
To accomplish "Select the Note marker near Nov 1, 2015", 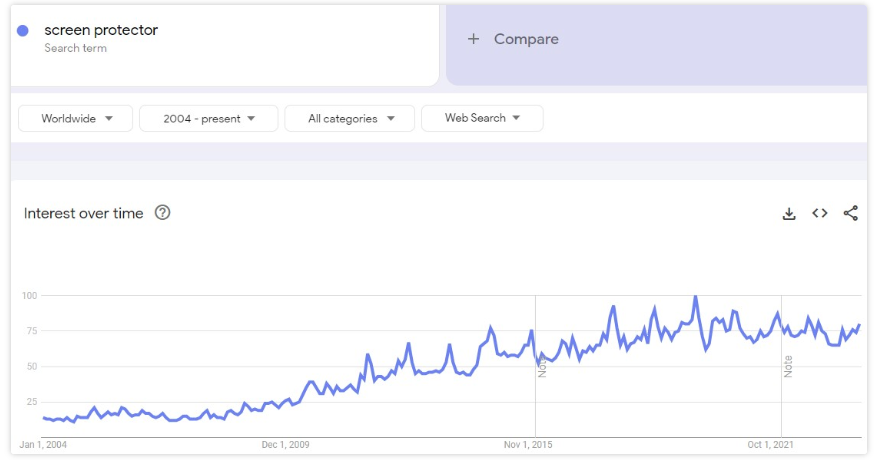I will [x=542, y=366].
